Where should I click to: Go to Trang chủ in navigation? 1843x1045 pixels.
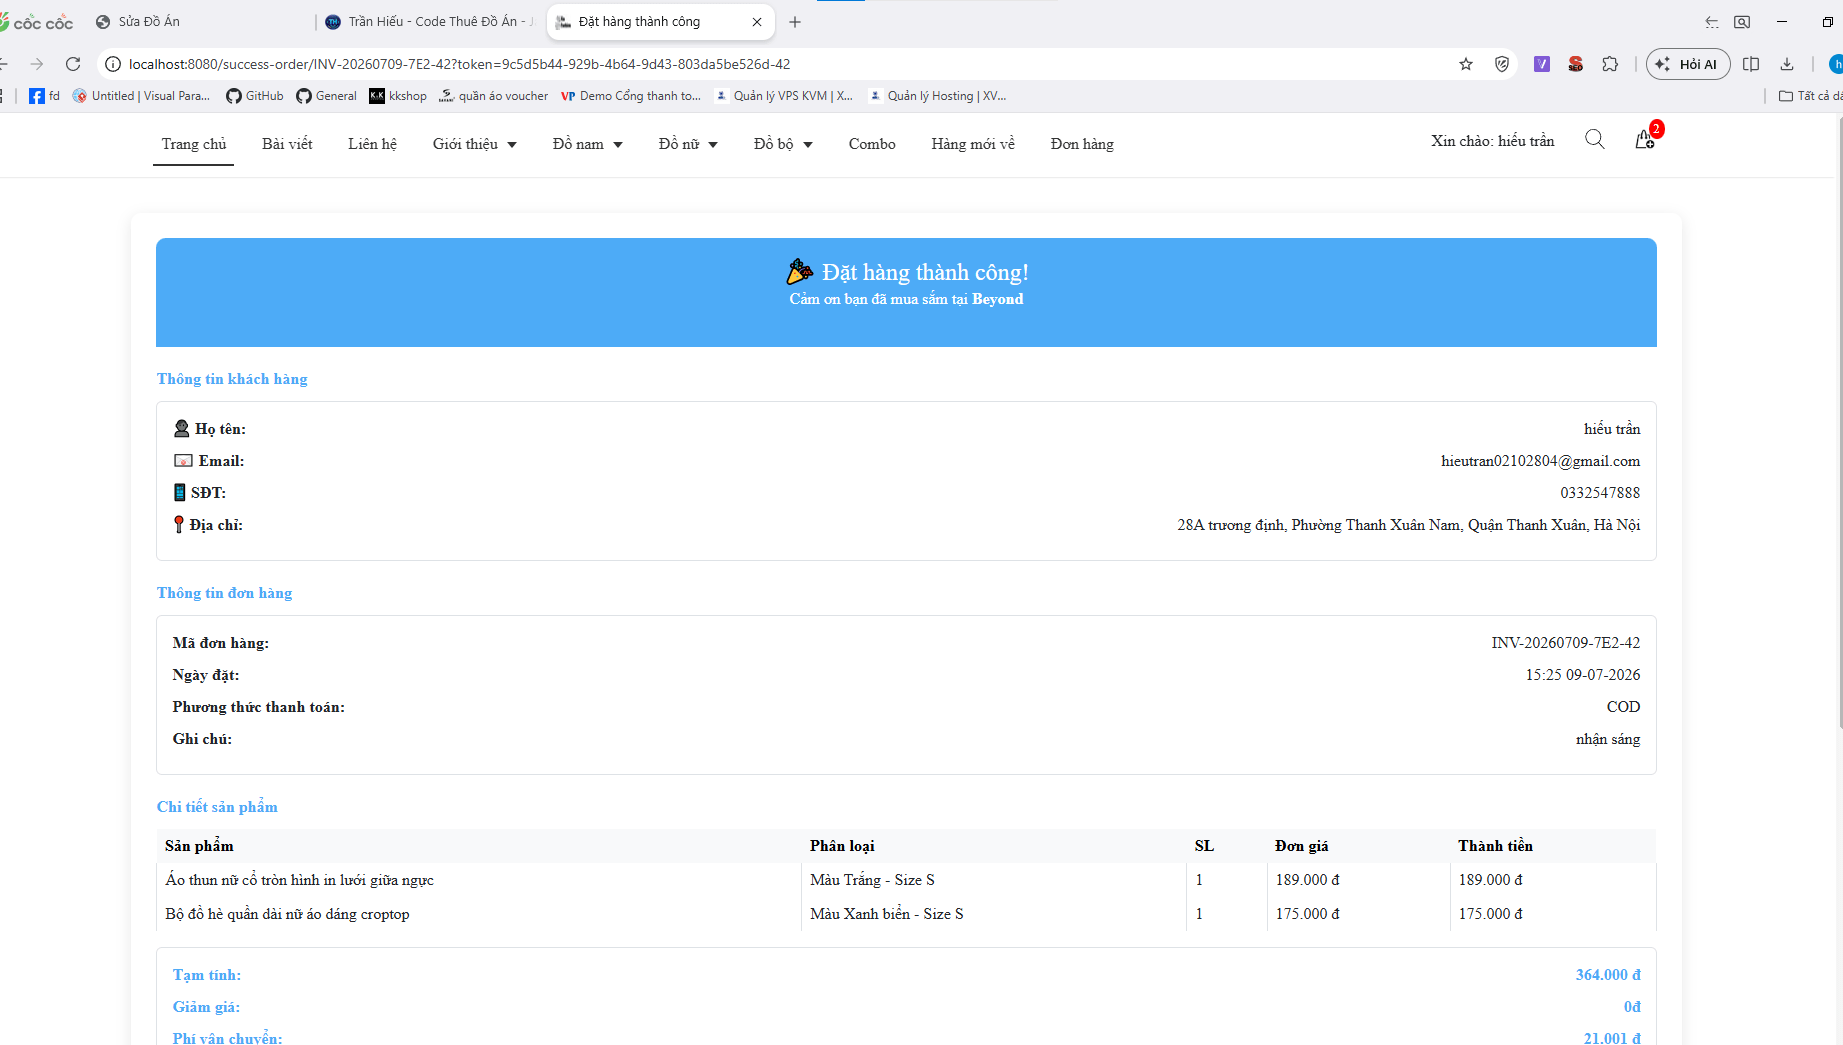pos(194,144)
